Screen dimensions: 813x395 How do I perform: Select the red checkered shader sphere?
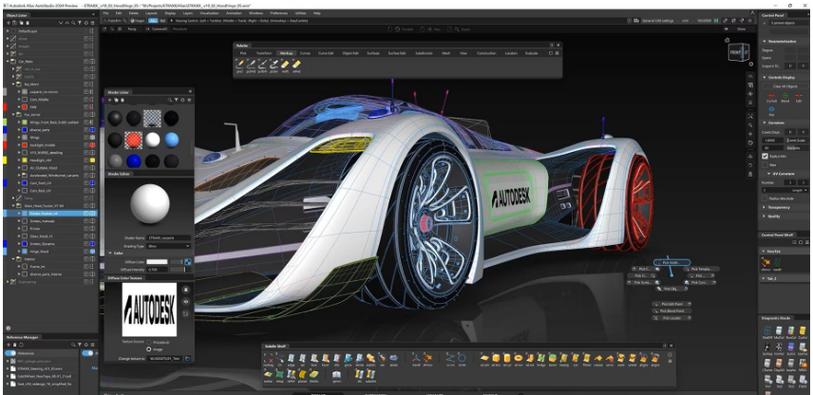pyautogui.click(x=133, y=139)
